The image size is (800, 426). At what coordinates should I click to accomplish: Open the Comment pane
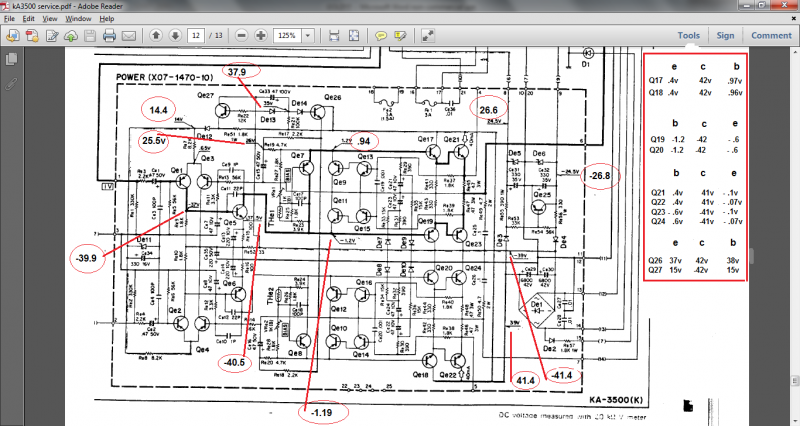coord(771,36)
